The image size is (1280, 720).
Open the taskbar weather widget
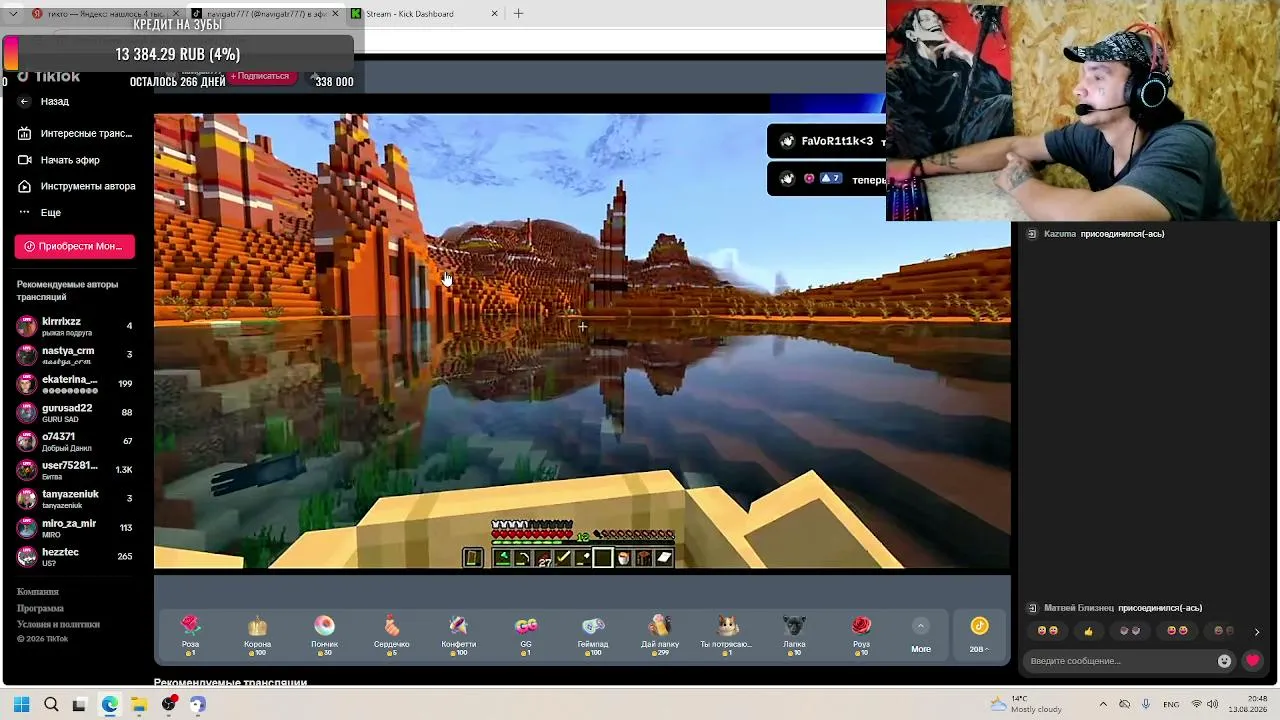tap(1026, 704)
